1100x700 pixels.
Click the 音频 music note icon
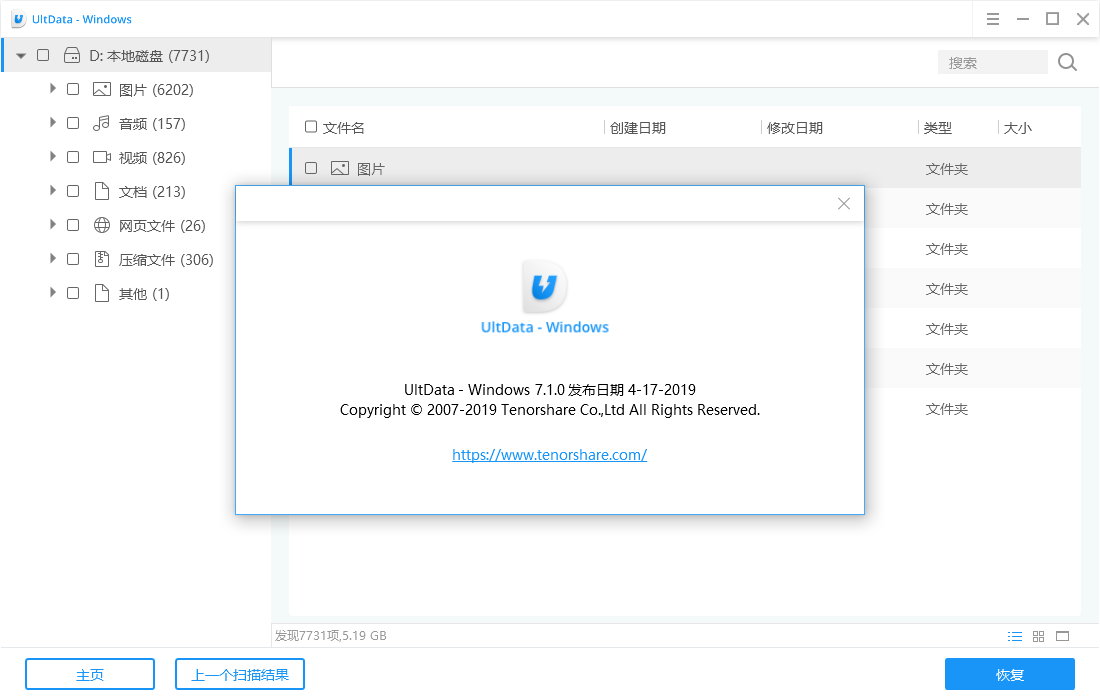click(102, 123)
